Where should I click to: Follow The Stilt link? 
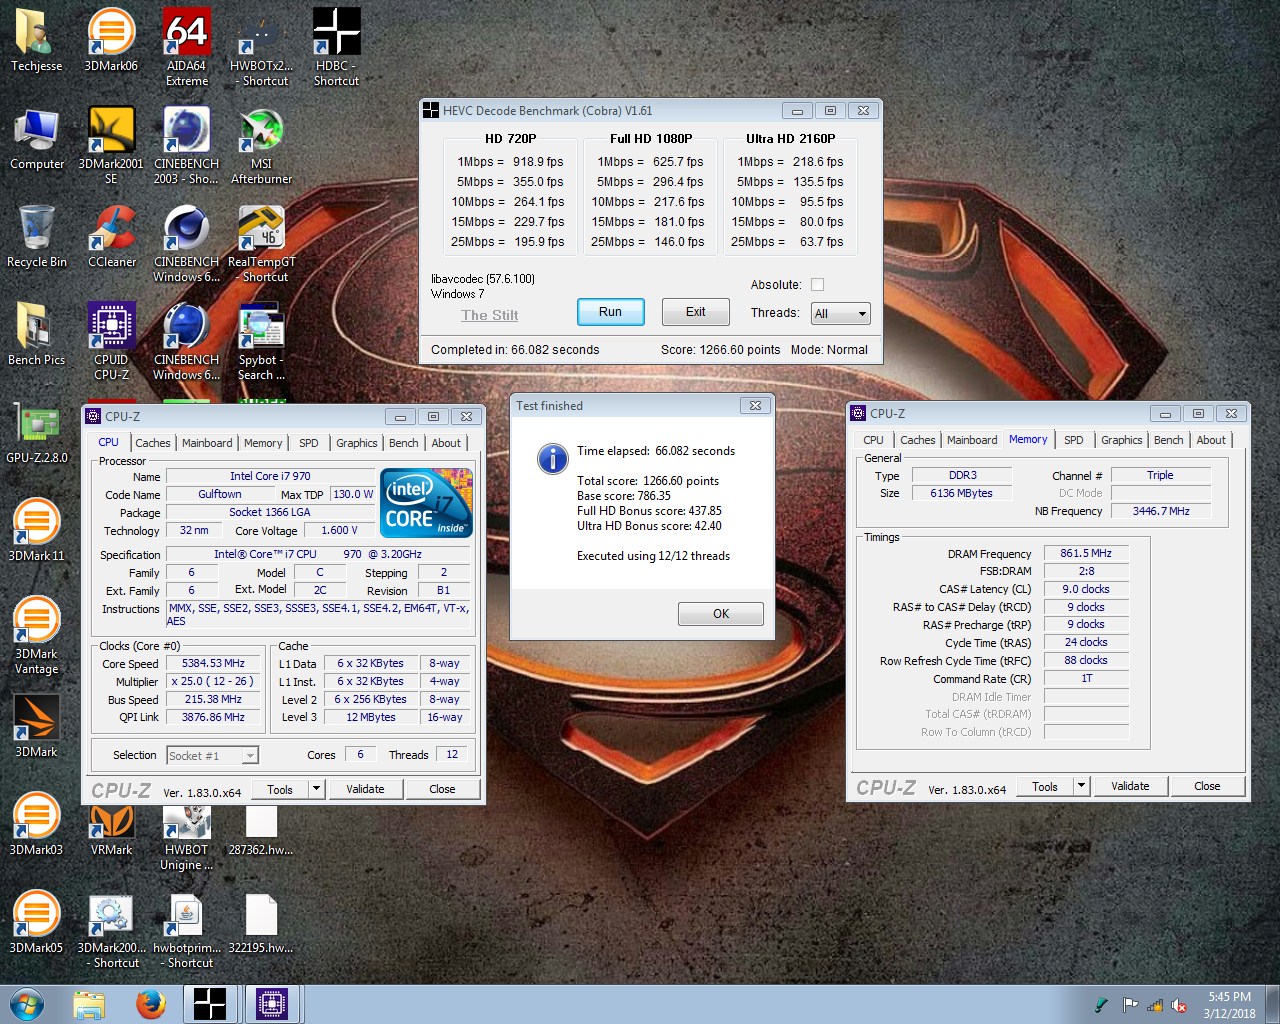[x=489, y=315]
